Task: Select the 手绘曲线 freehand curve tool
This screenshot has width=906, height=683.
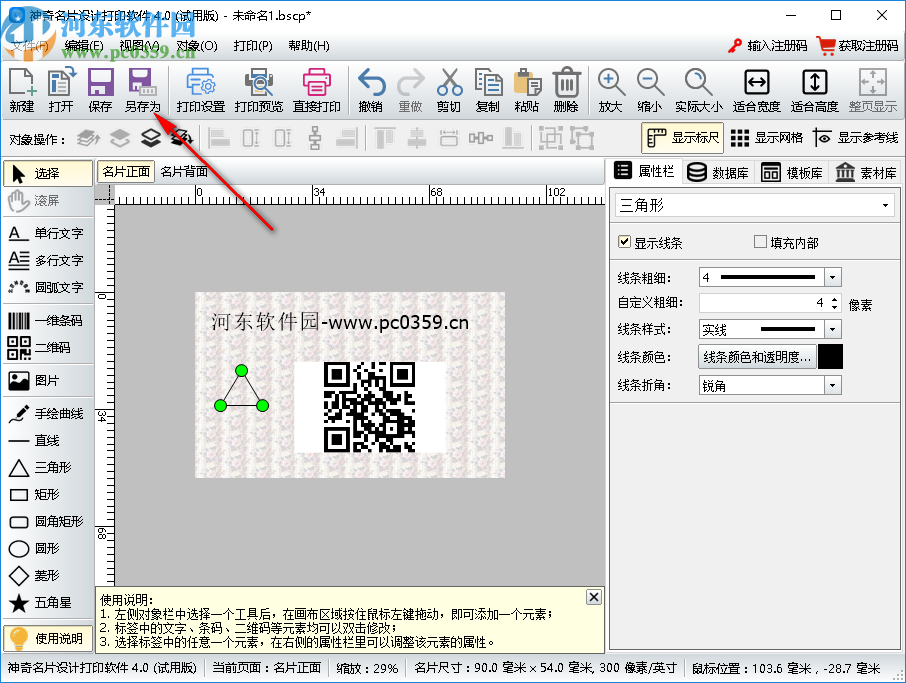Action: click(47, 413)
